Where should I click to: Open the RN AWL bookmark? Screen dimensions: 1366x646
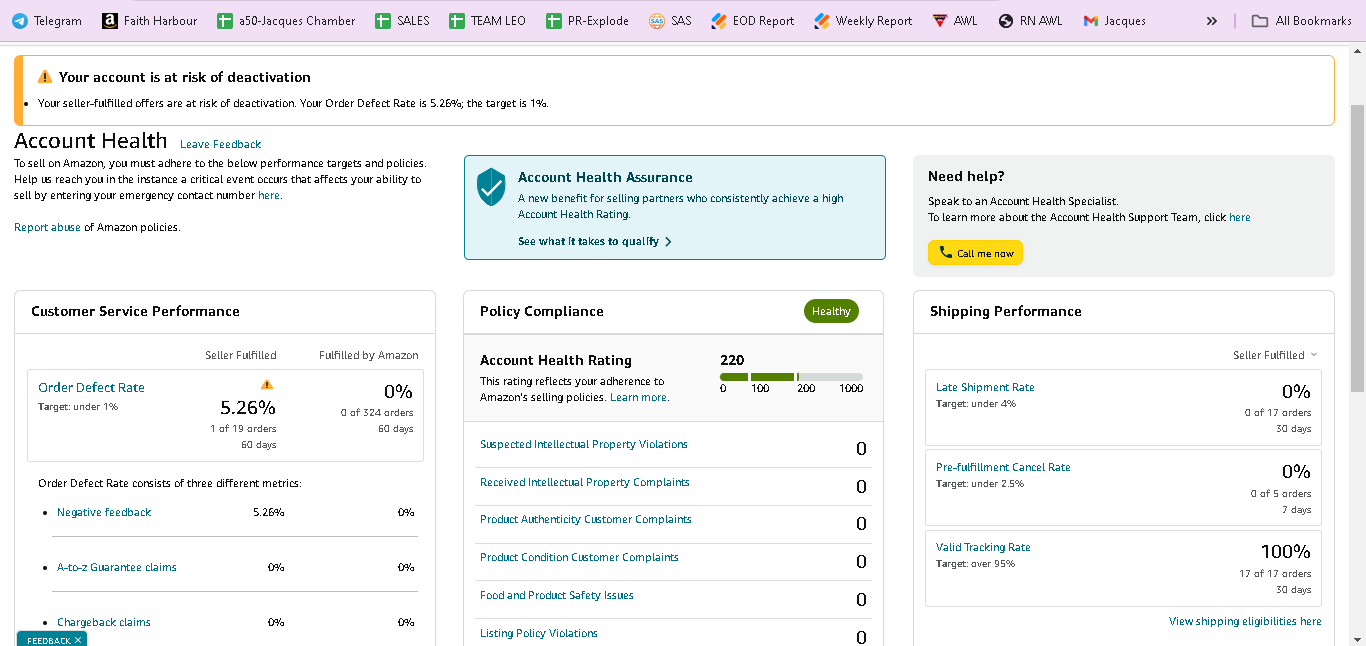click(1030, 20)
